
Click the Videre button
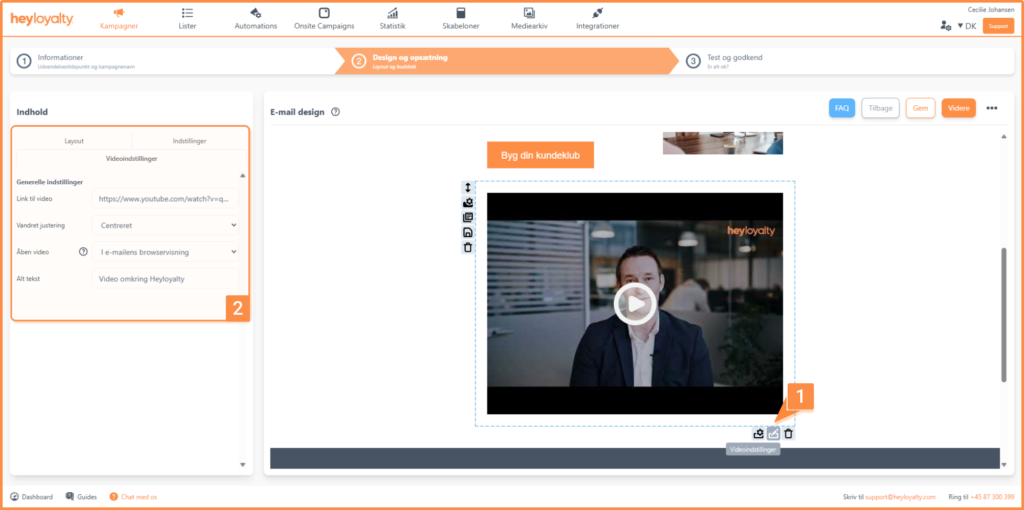[x=958, y=108]
